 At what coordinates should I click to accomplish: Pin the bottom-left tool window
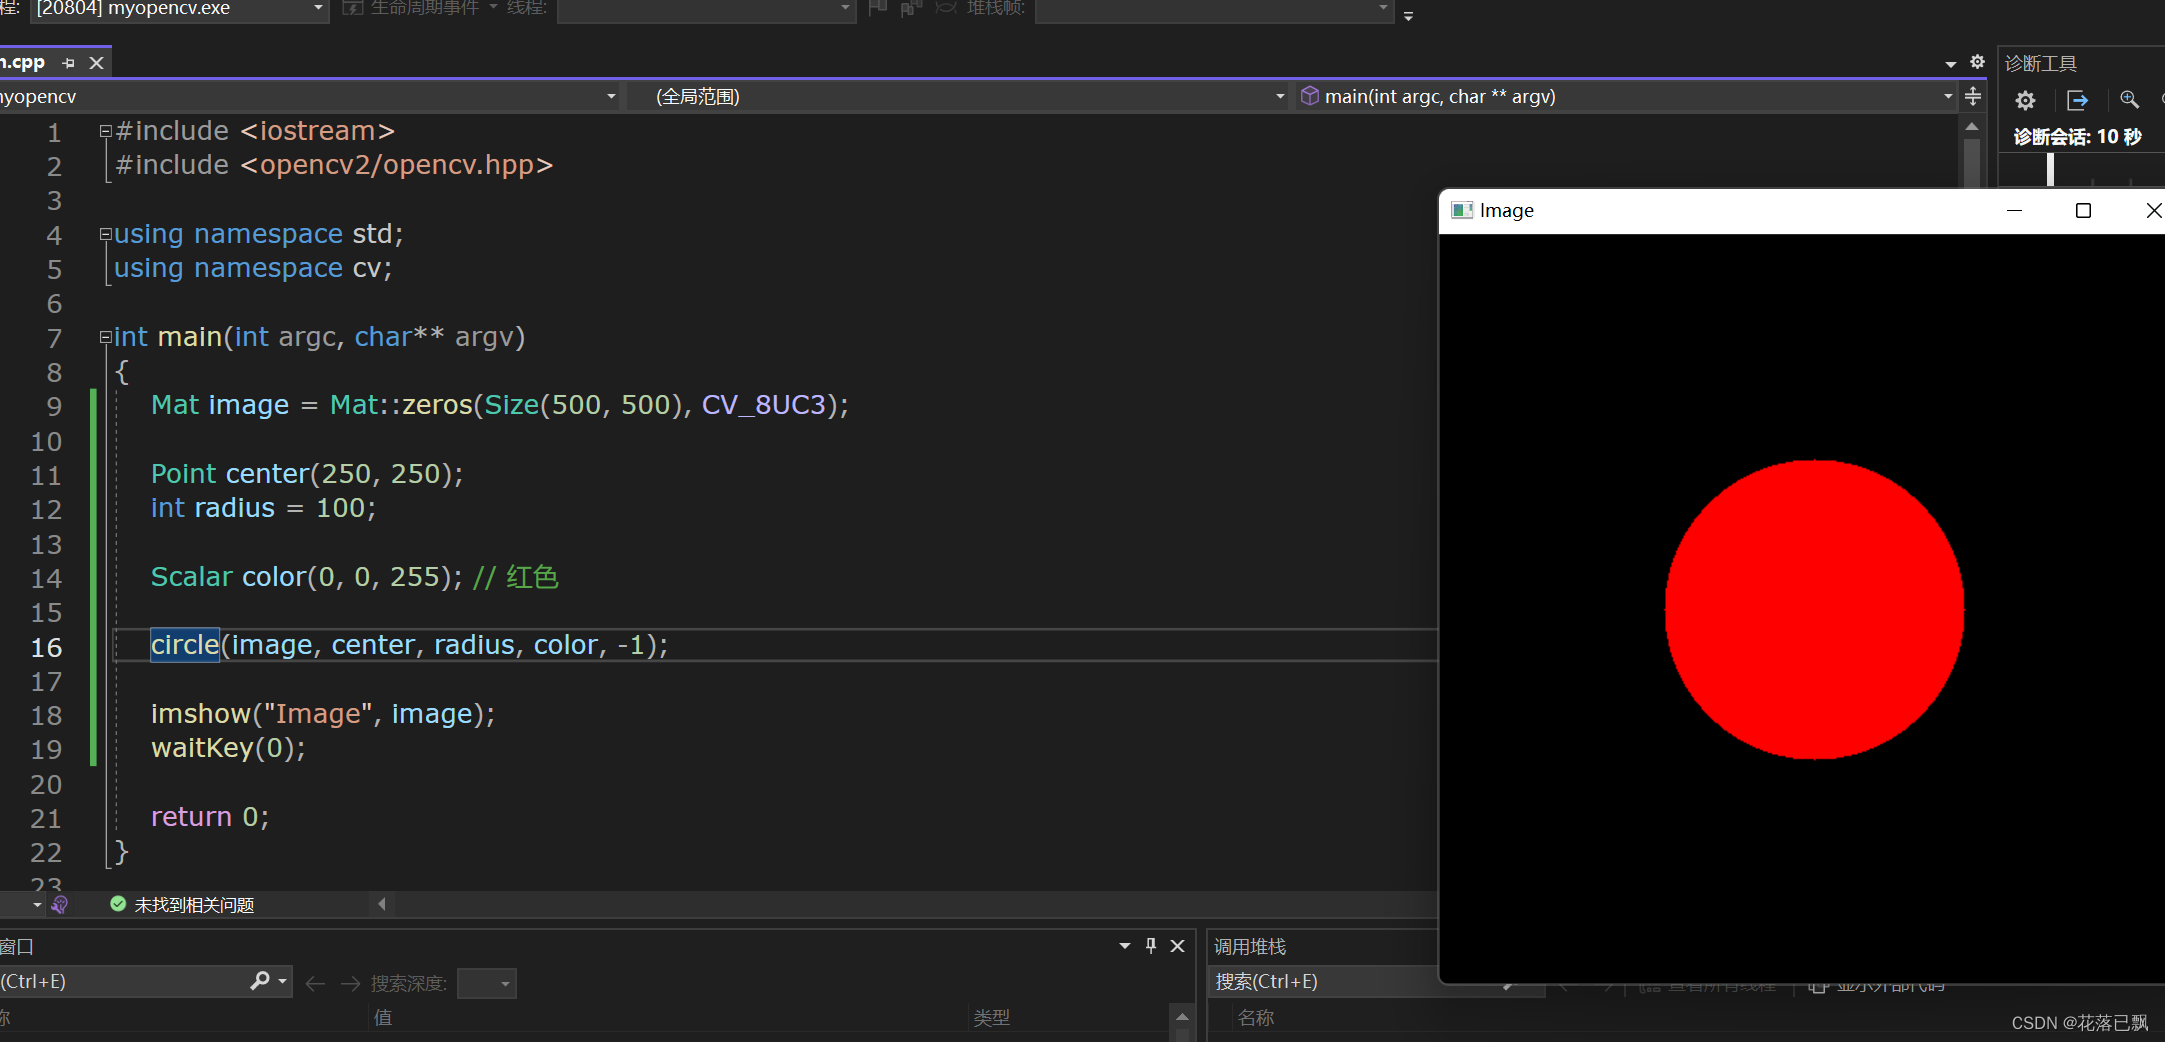[1151, 945]
